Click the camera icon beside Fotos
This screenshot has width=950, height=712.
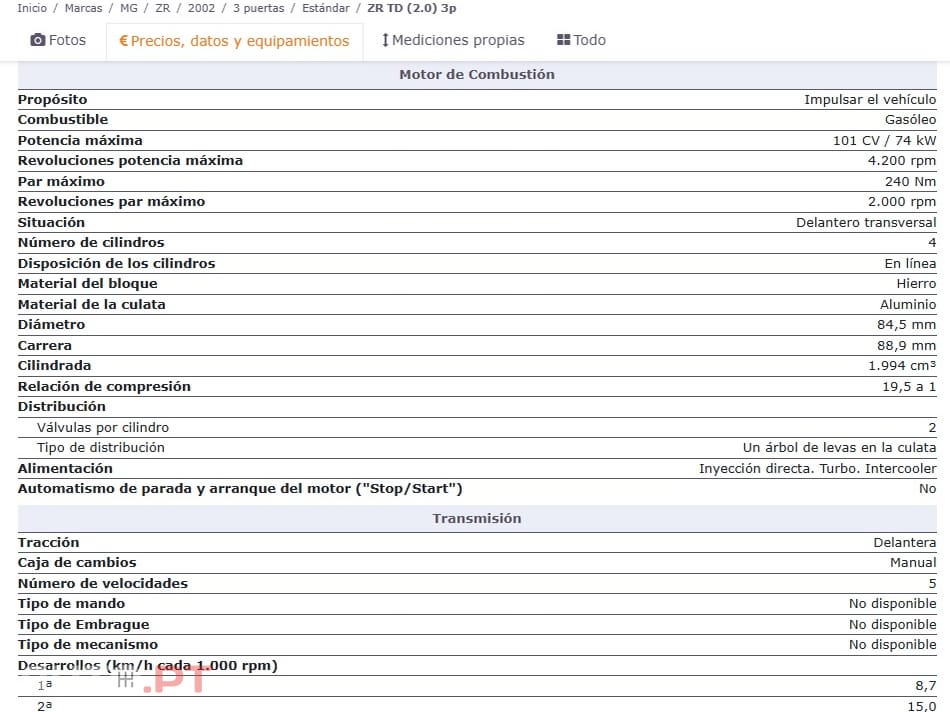tap(38, 40)
